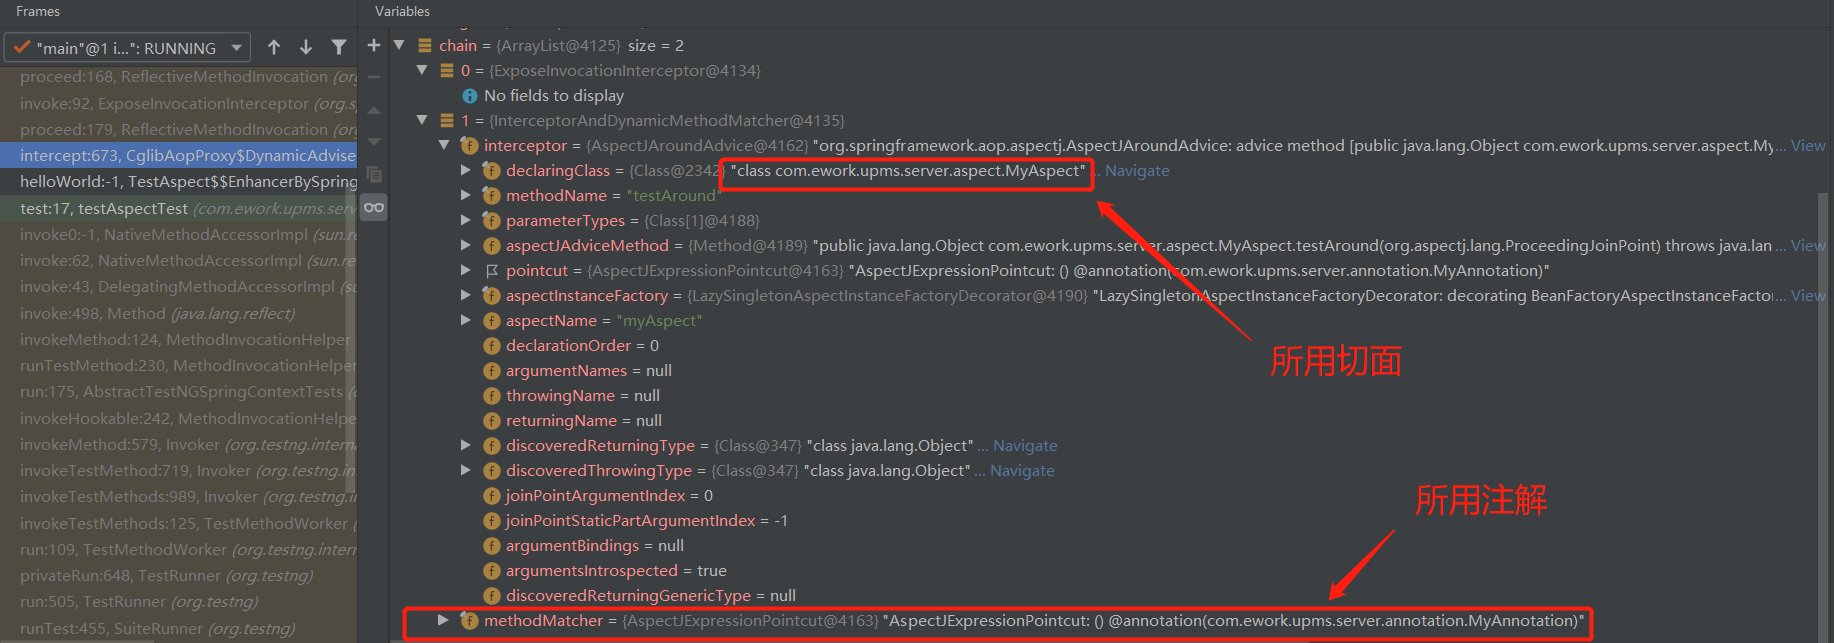This screenshot has height=643, width=1834.
Task: Expand the aspectName field
Action: tap(465, 320)
